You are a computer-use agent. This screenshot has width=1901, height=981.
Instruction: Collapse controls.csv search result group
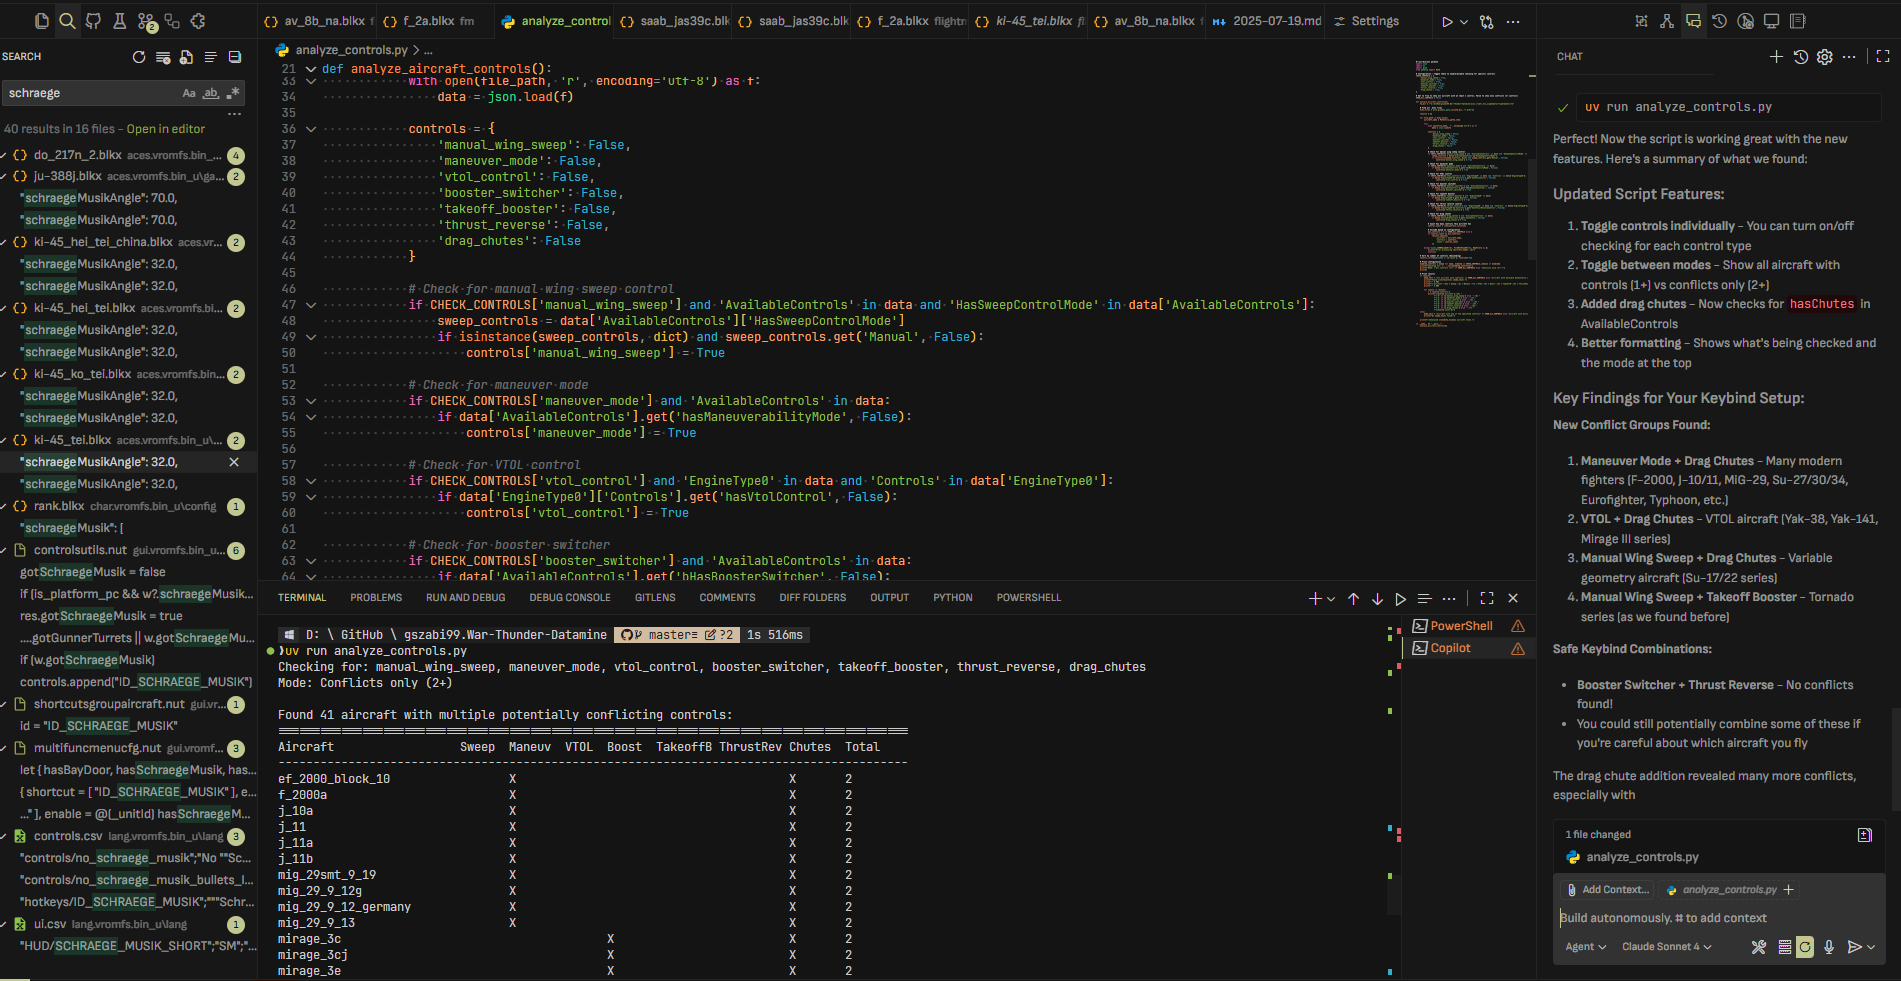[x=5, y=836]
